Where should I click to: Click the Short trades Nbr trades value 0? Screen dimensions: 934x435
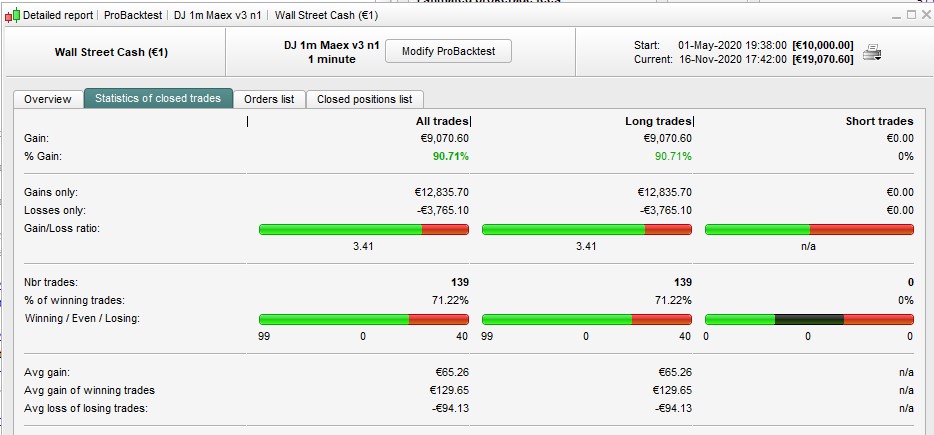tap(910, 282)
